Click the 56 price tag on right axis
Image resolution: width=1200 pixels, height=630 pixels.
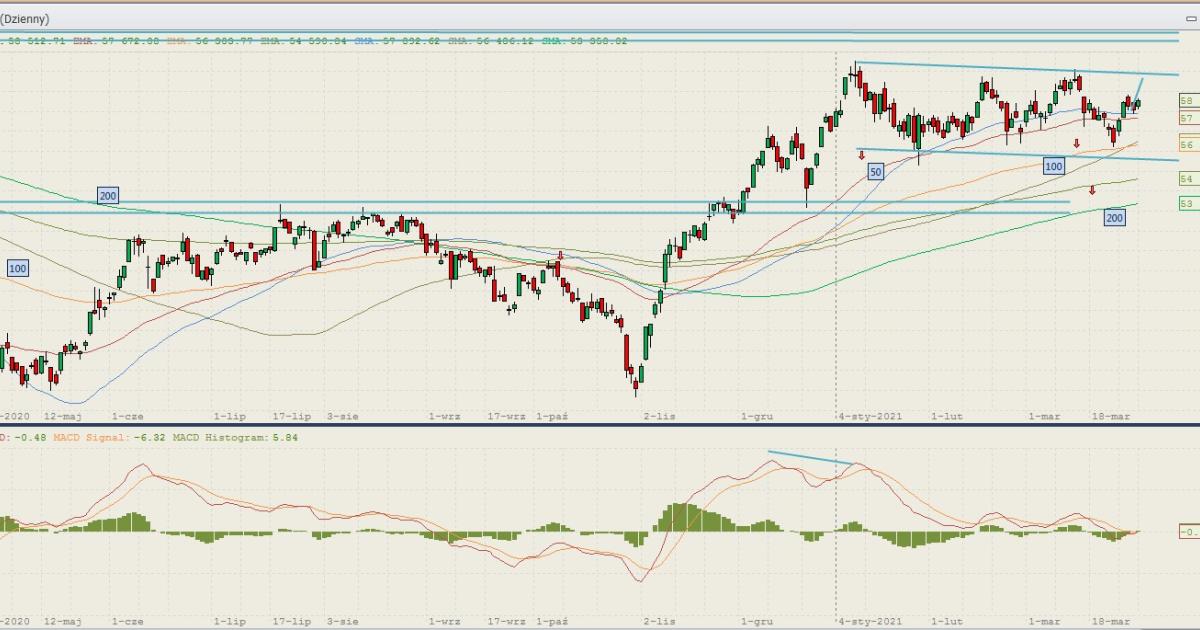pyautogui.click(x=1187, y=145)
